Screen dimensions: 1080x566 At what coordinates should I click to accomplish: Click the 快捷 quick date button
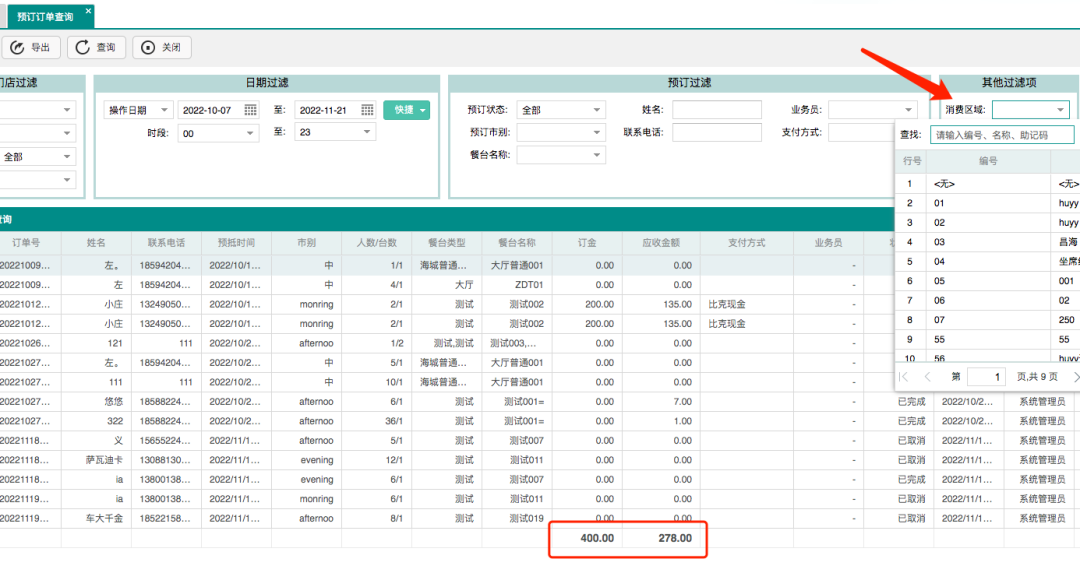click(x=406, y=110)
